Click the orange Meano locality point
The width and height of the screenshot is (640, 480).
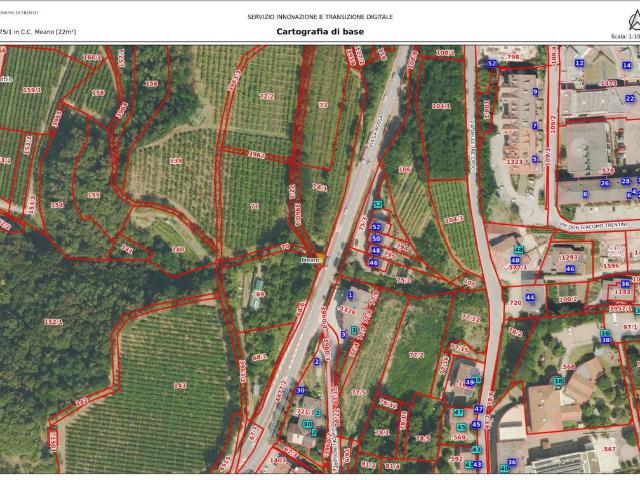tap(320, 259)
